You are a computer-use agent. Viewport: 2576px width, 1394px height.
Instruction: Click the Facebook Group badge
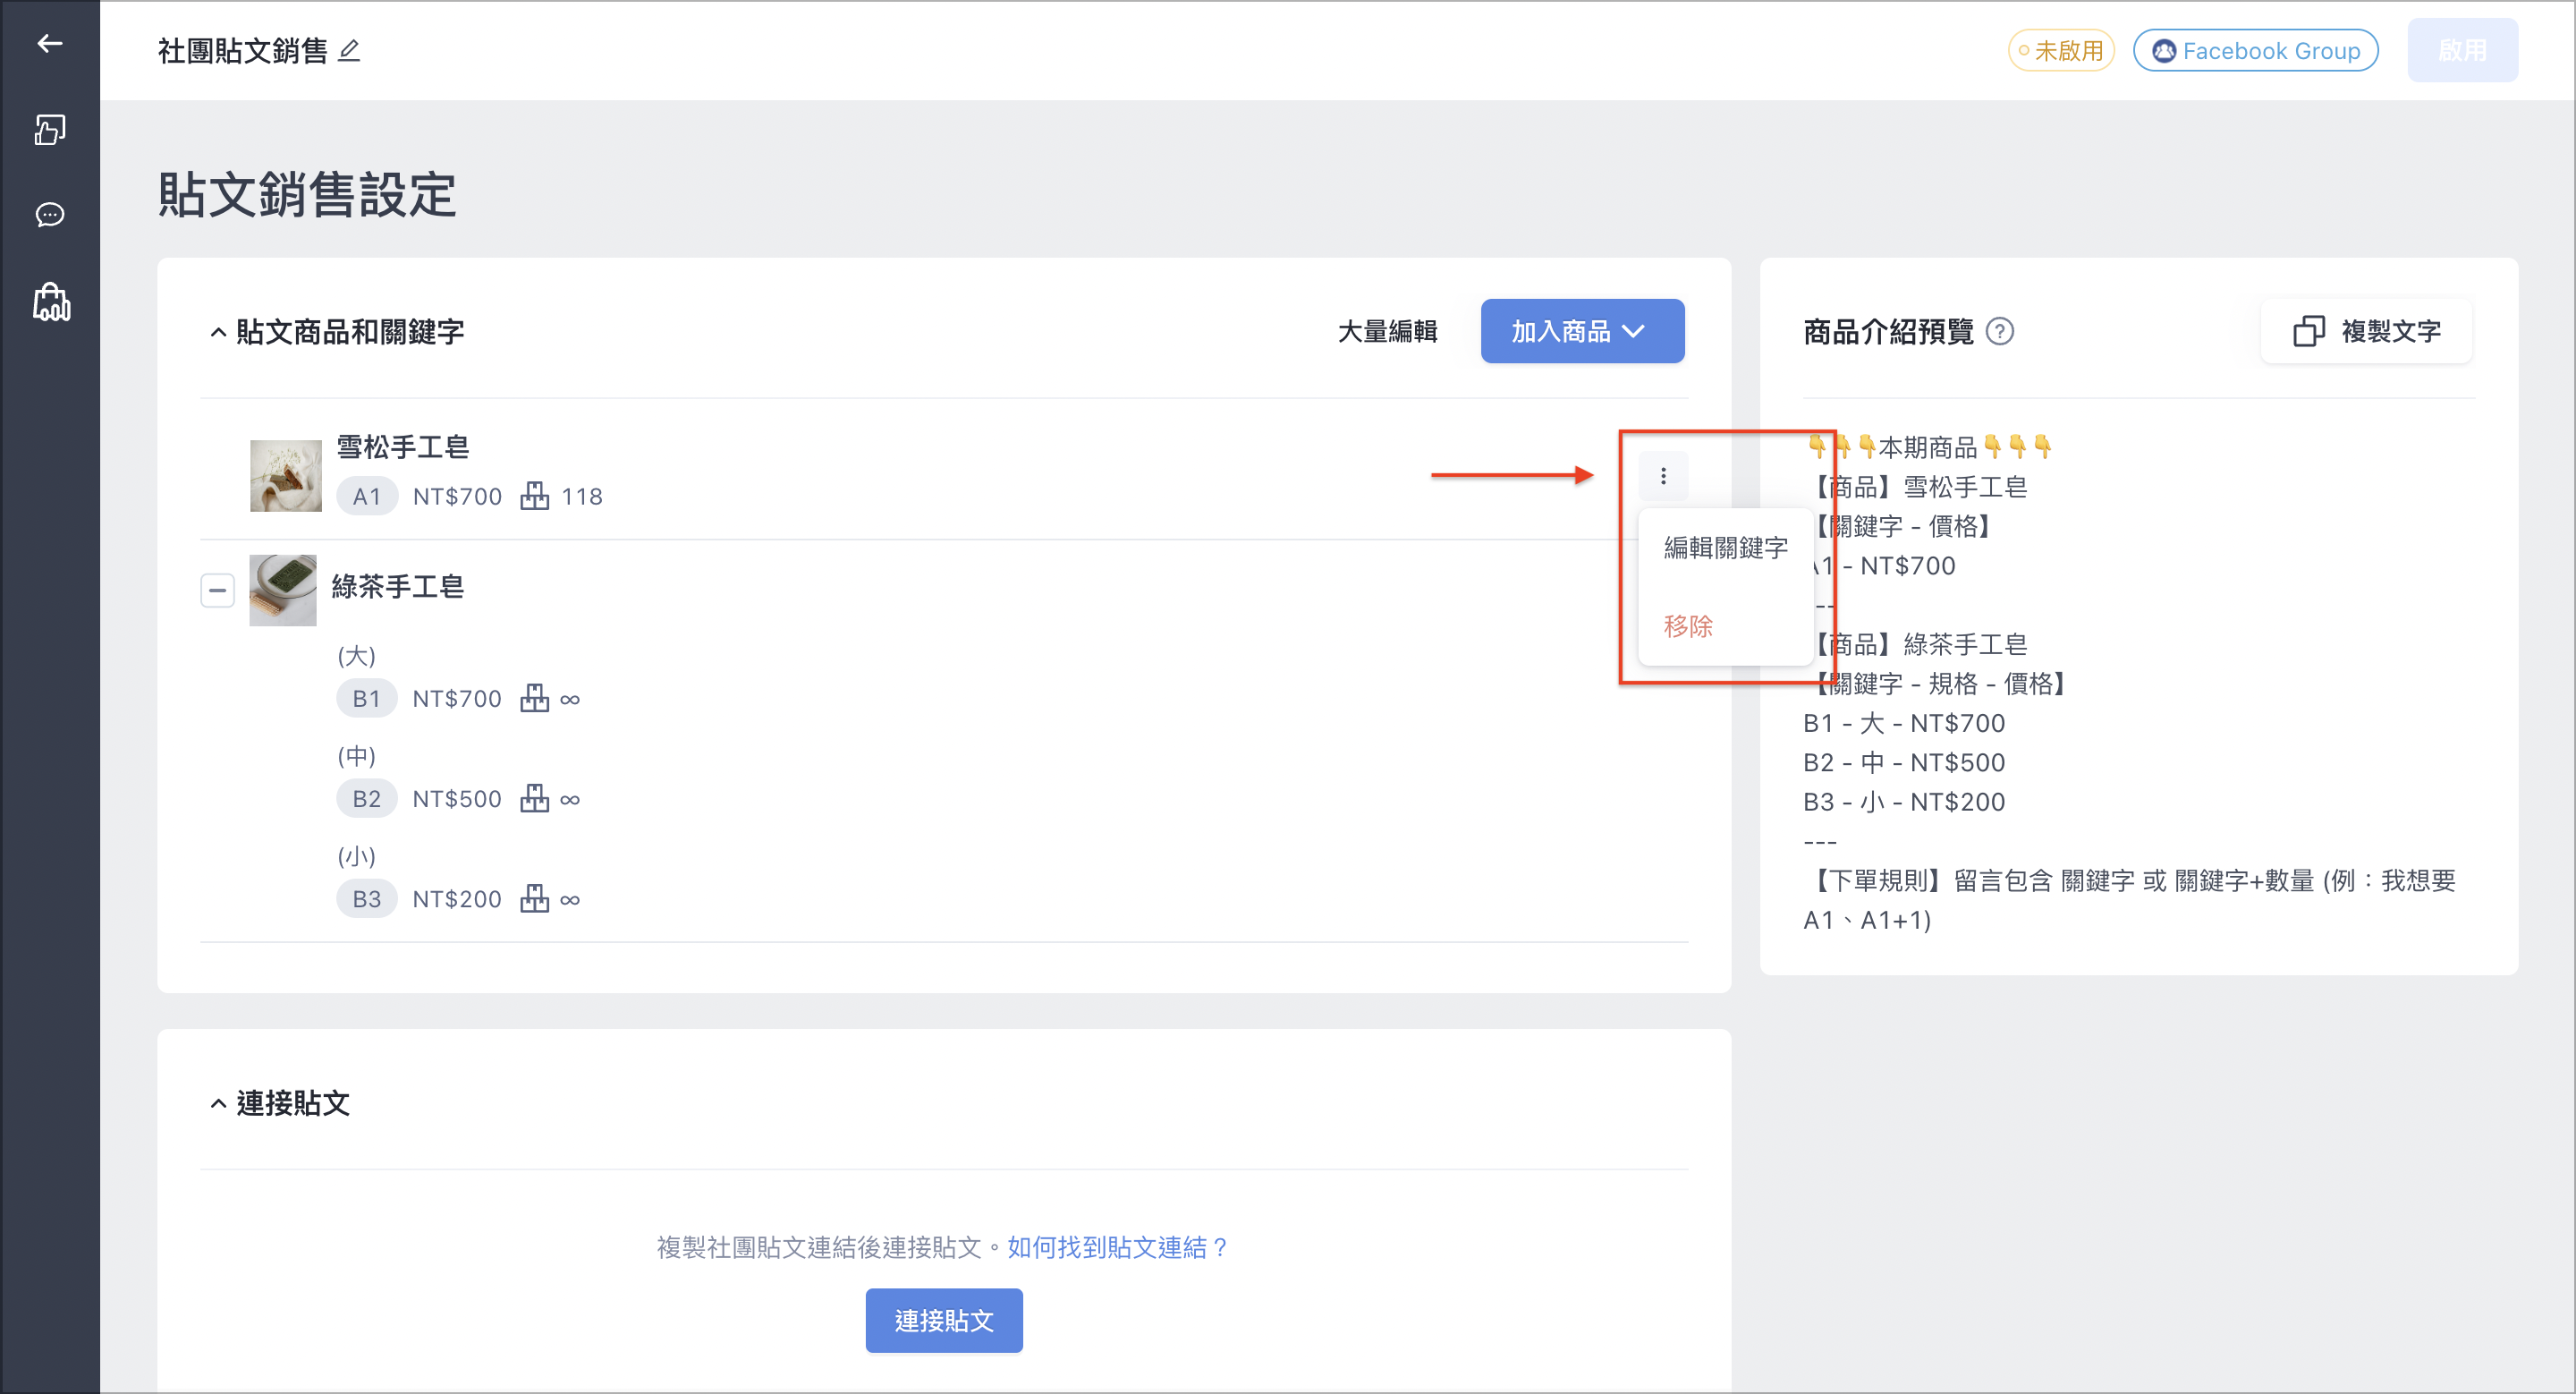click(2255, 50)
